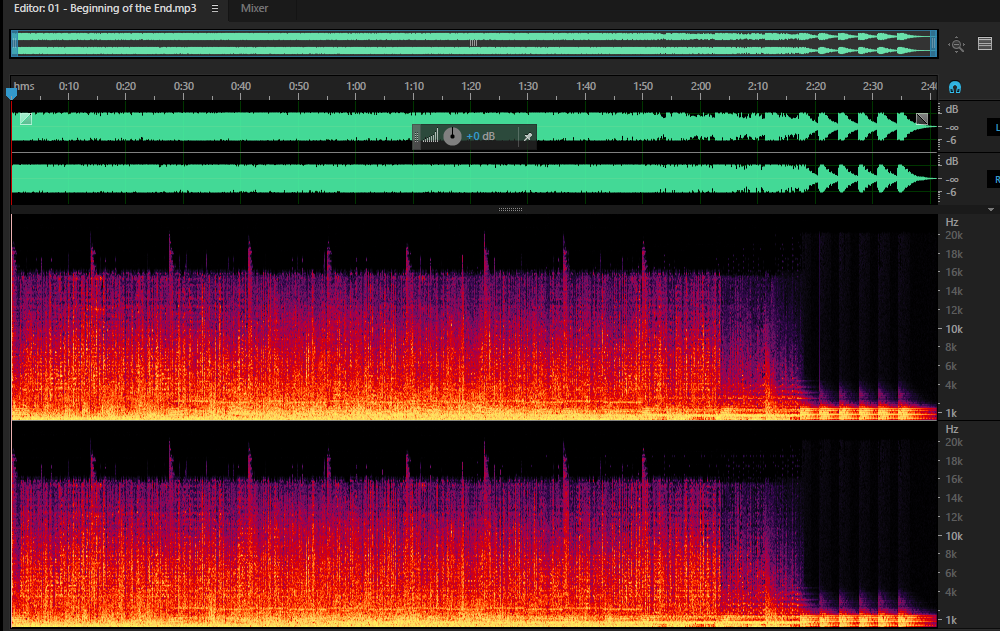Click the blue headphones preview icon
Image resolution: width=1000 pixels, height=631 pixels.
(x=955, y=87)
